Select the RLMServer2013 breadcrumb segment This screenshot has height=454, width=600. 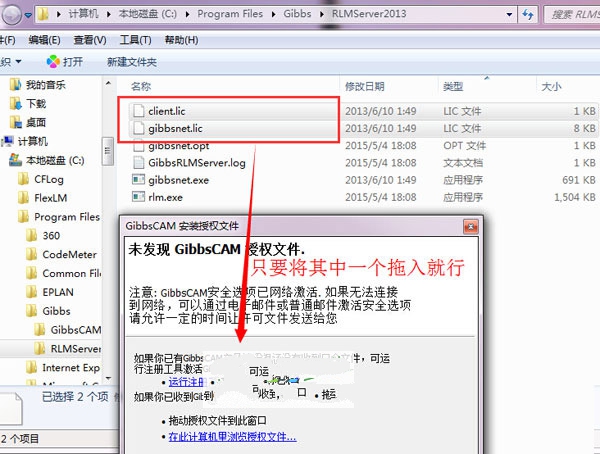coord(369,14)
